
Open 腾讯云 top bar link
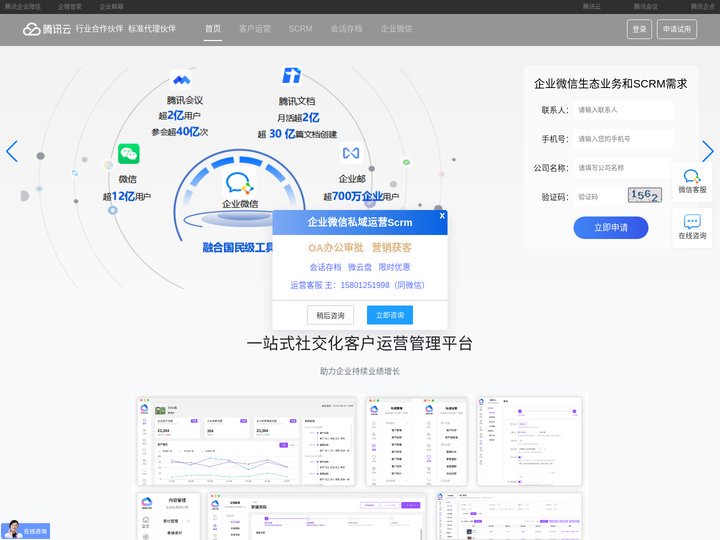click(x=592, y=6)
